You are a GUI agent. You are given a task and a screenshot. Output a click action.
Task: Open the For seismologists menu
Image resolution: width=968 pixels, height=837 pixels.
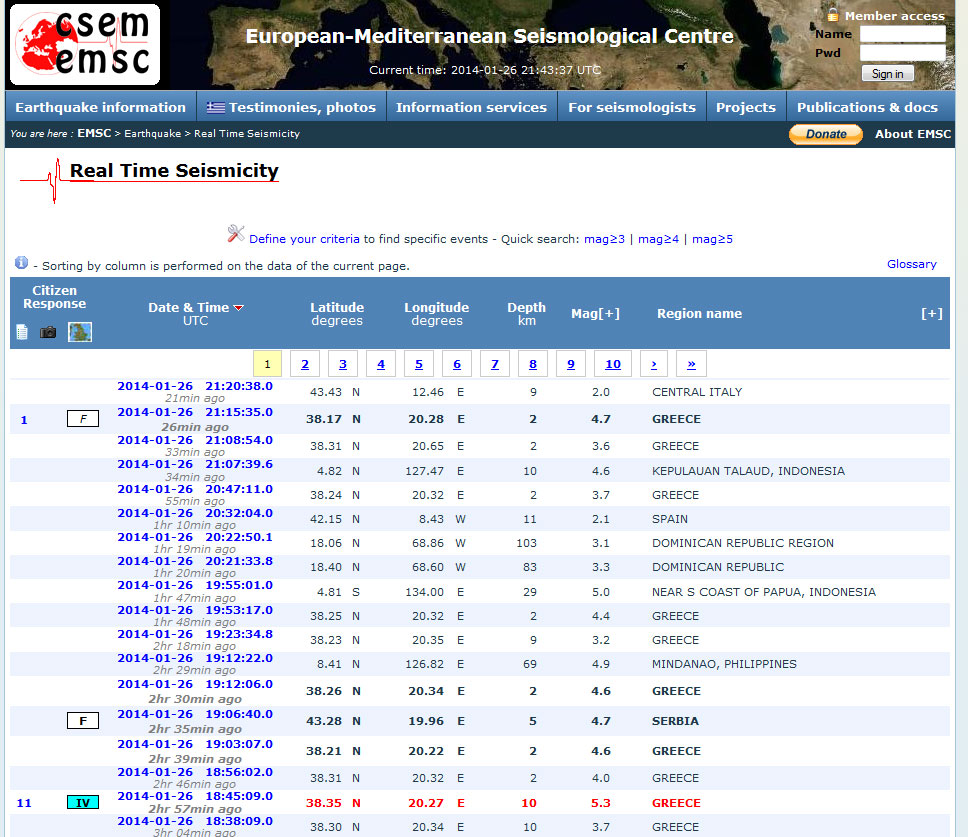pyautogui.click(x=631, y=107)
